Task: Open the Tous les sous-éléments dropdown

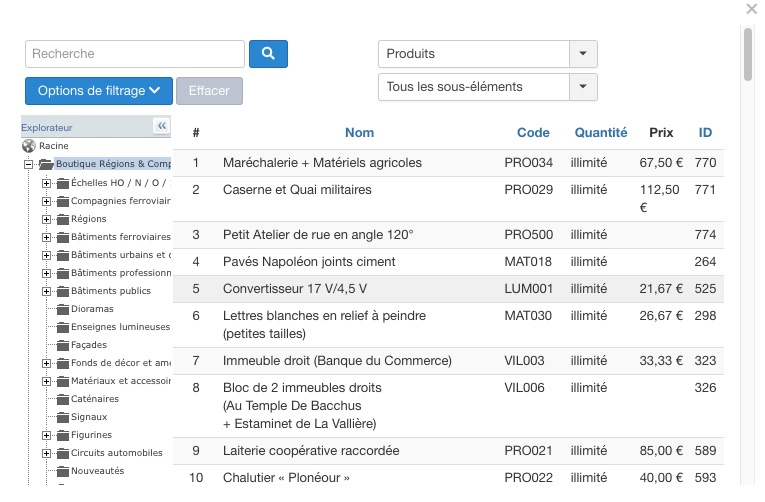Action: (583, 87)
